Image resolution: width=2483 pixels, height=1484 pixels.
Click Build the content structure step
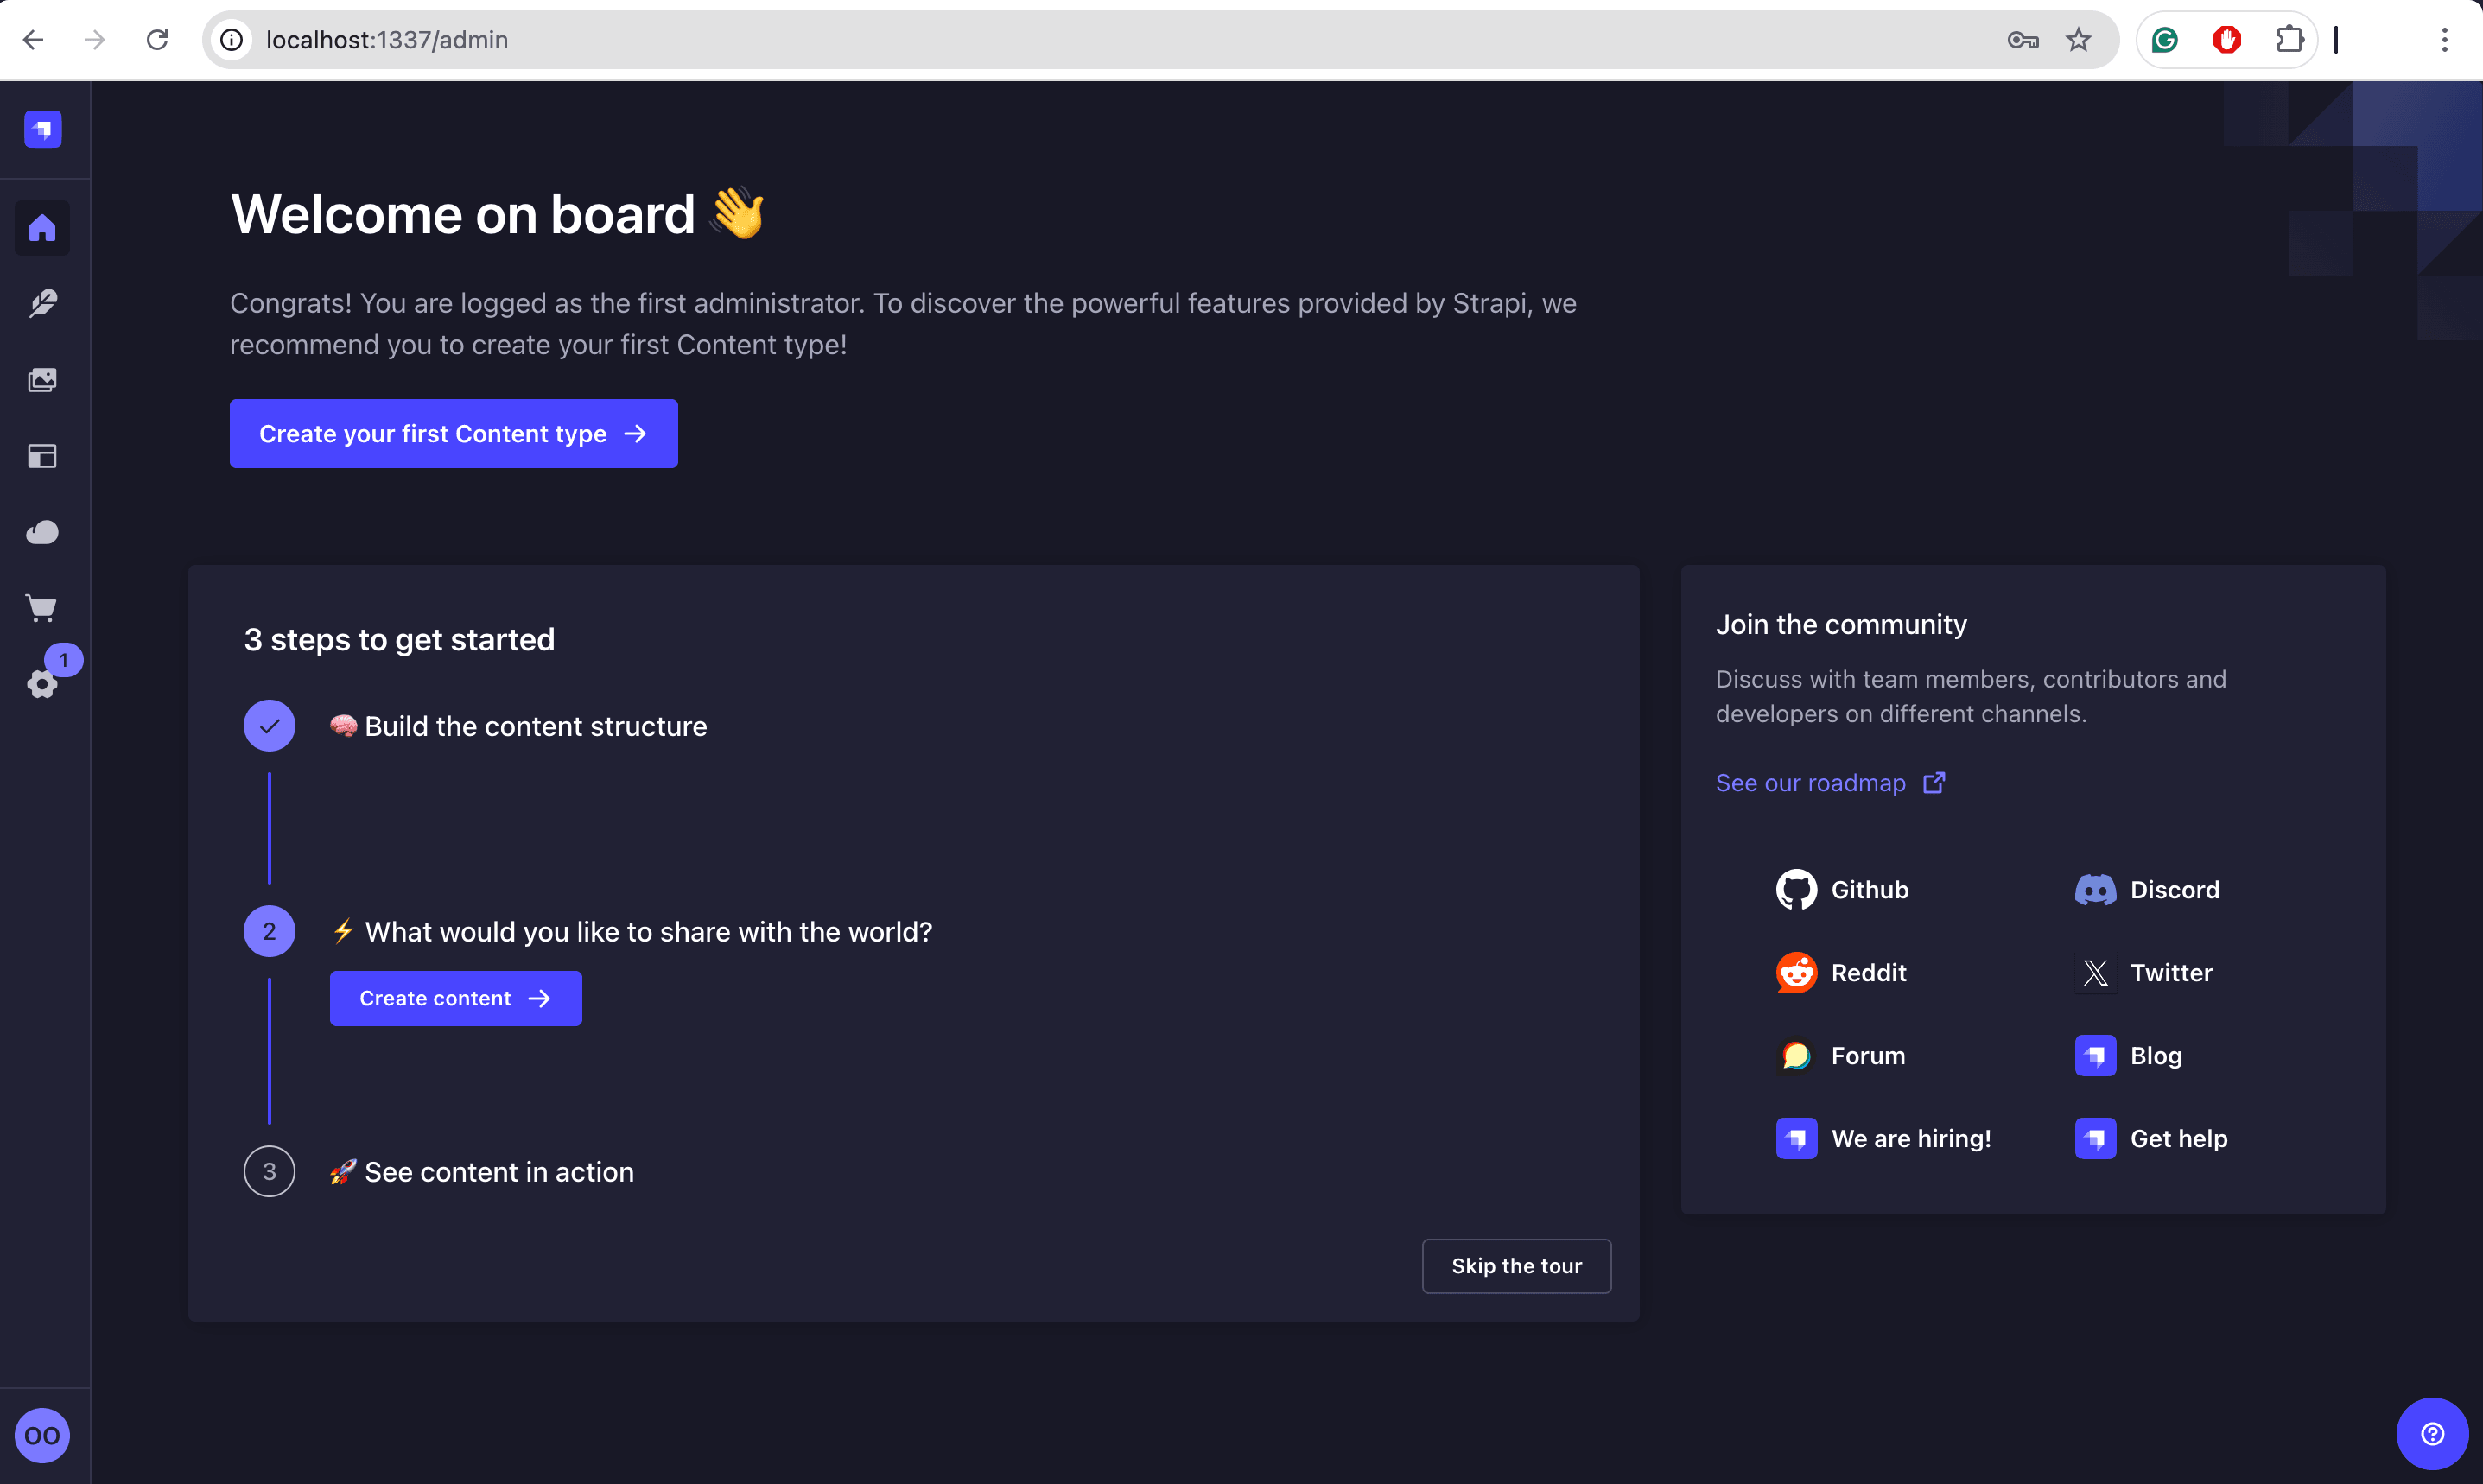tap(519, 726)
